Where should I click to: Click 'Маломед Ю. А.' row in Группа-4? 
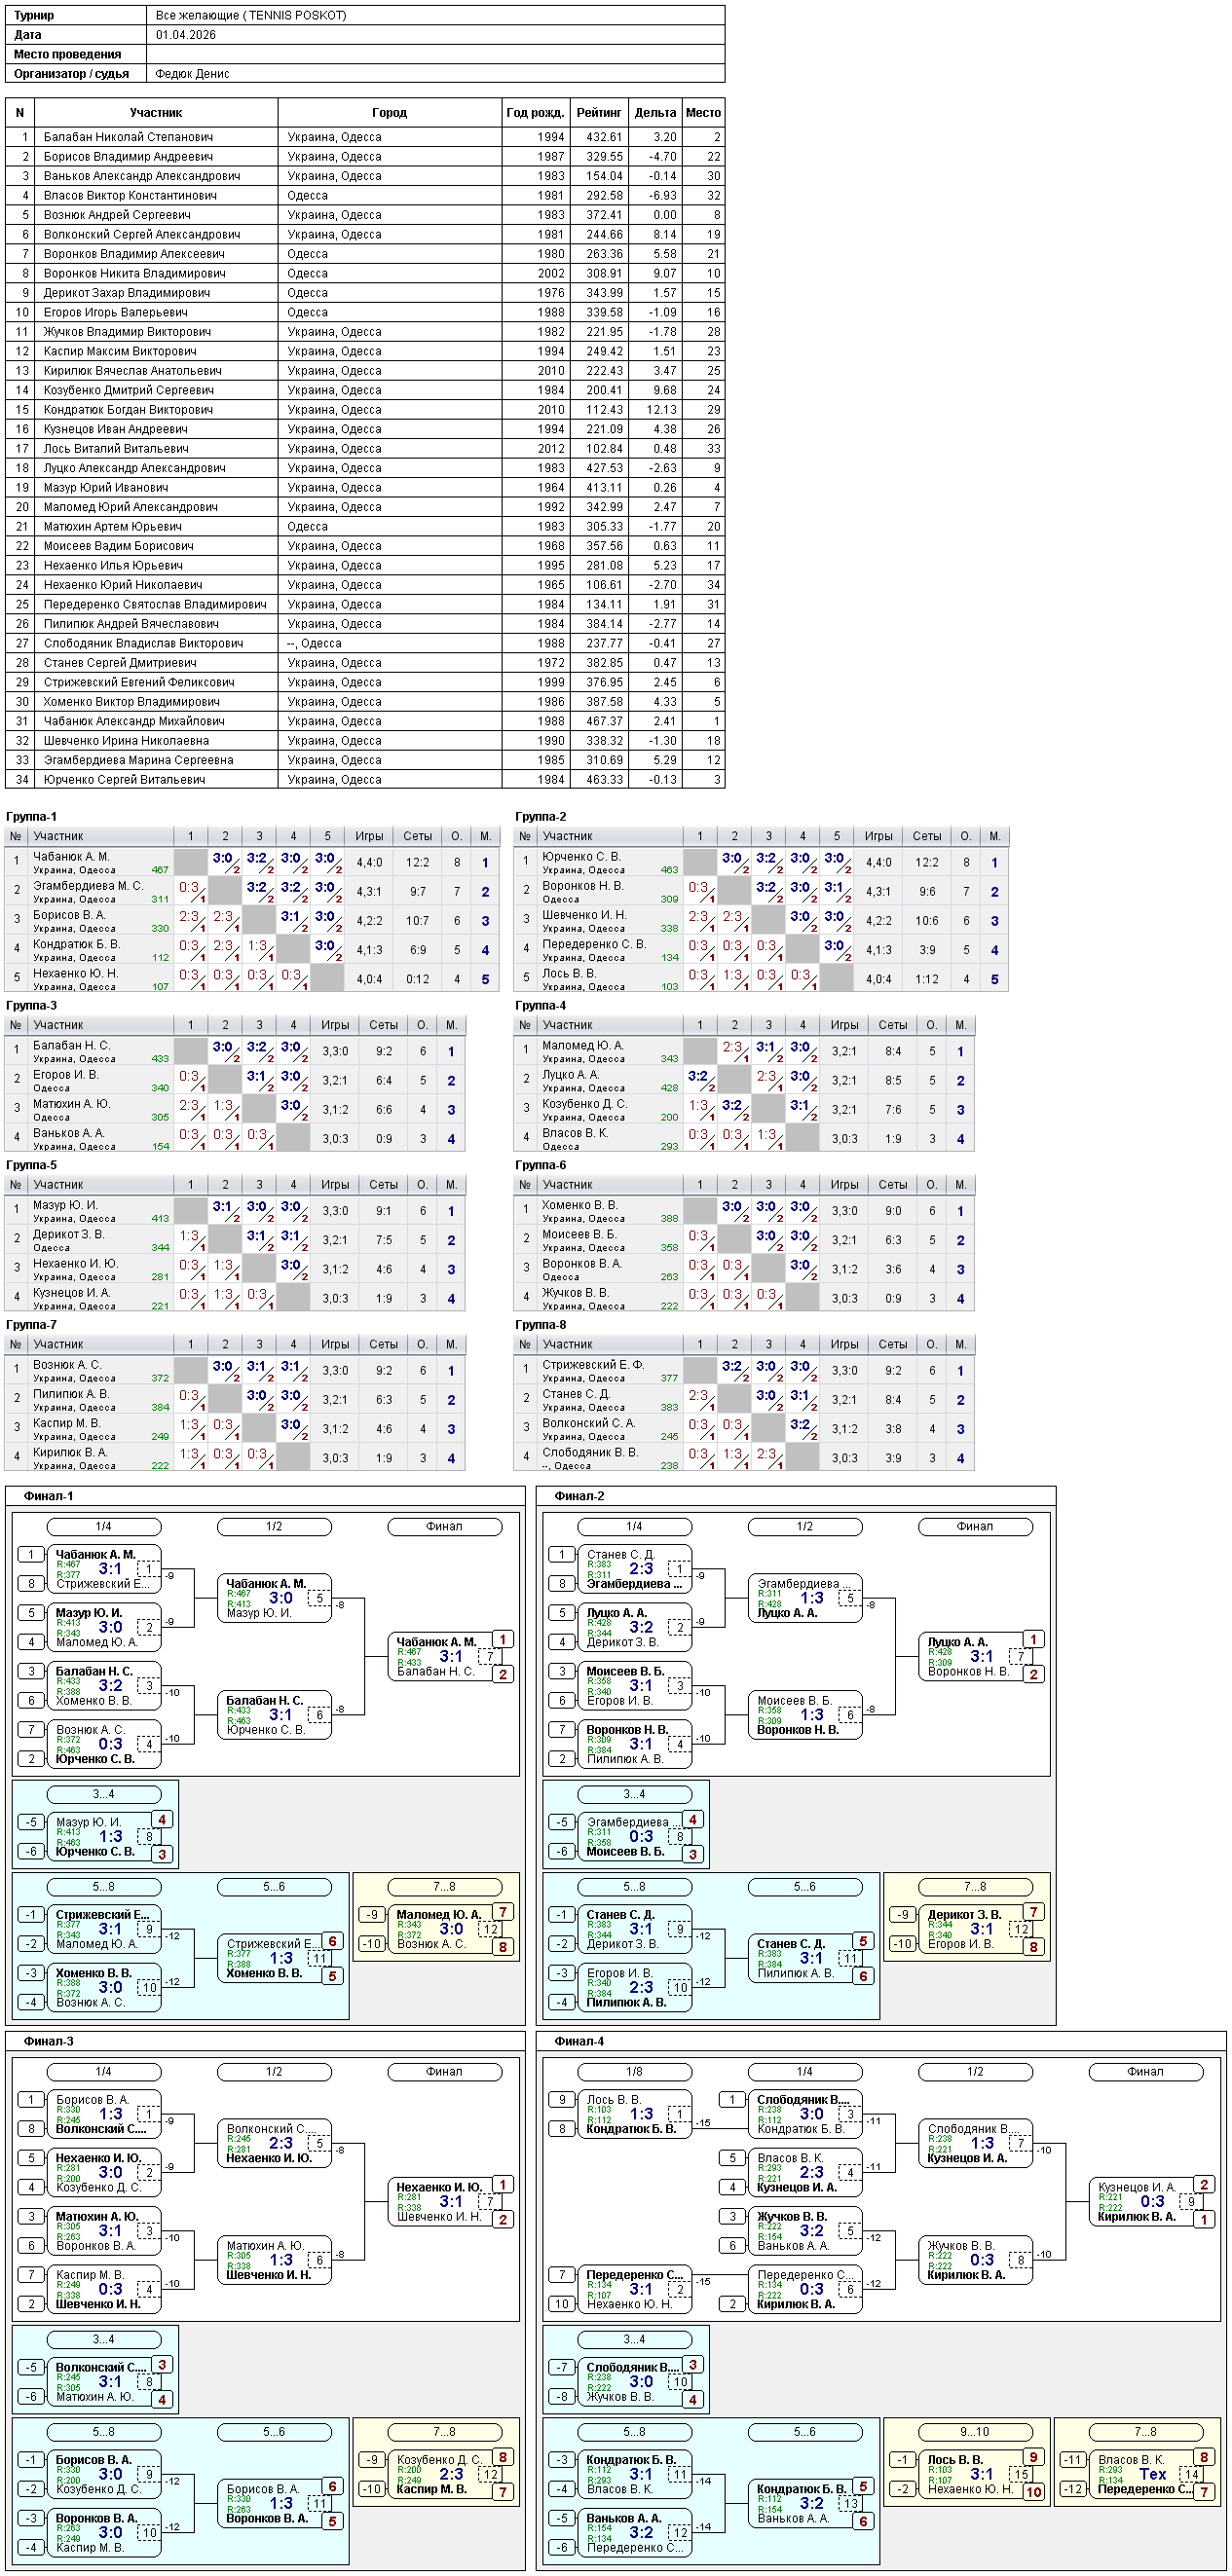click(x=744, y=1052)
